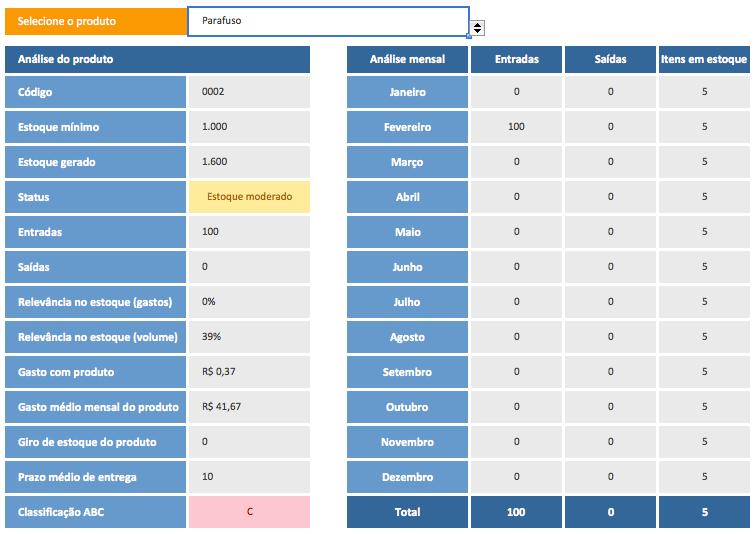Click the Saídas column header

tap(610, 60)
